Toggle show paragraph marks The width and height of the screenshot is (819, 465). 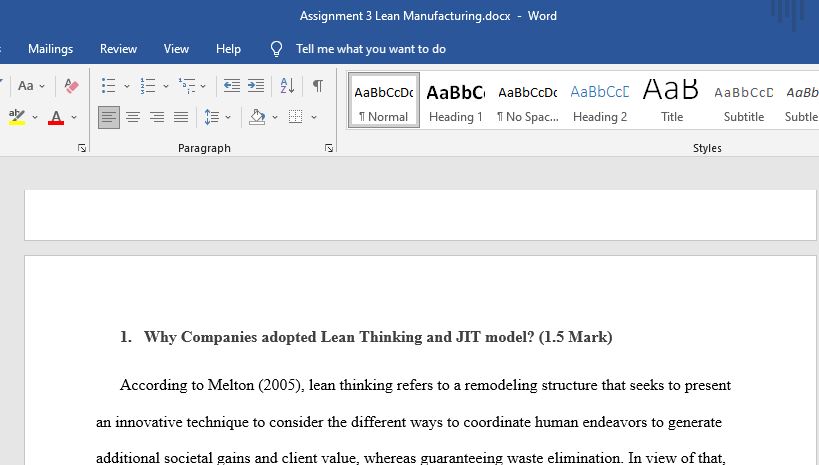pos(318,86)
